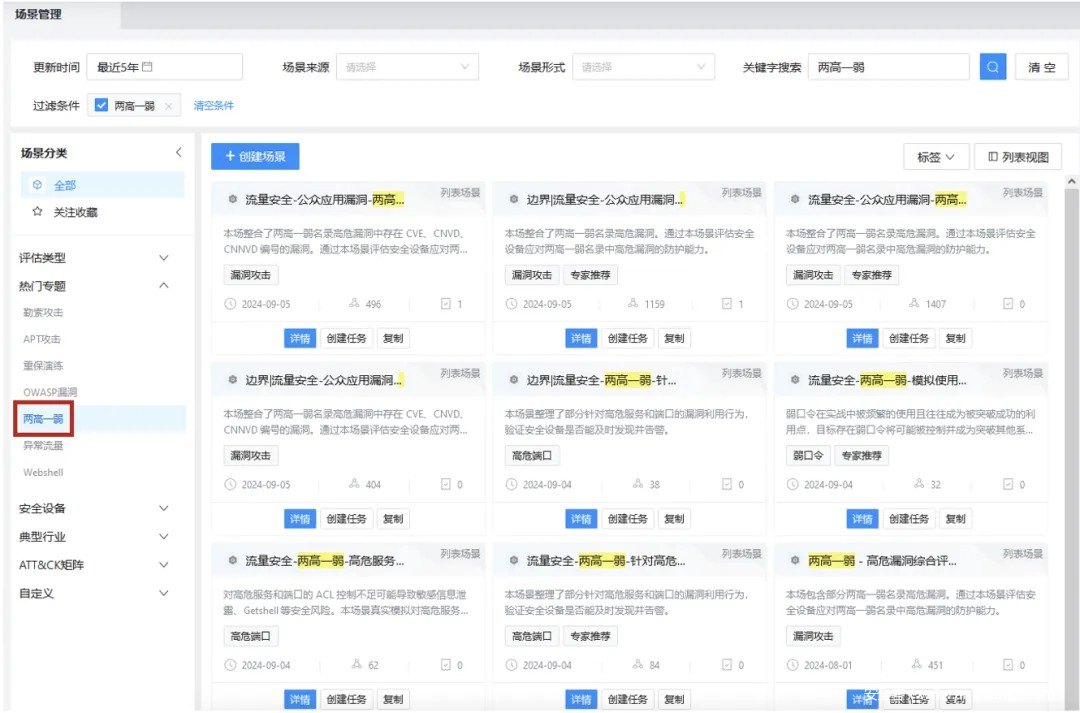Click the star icon beside 关注收藏
The height and width of the screenshot is (713, 1080).
tap(37, 212)
